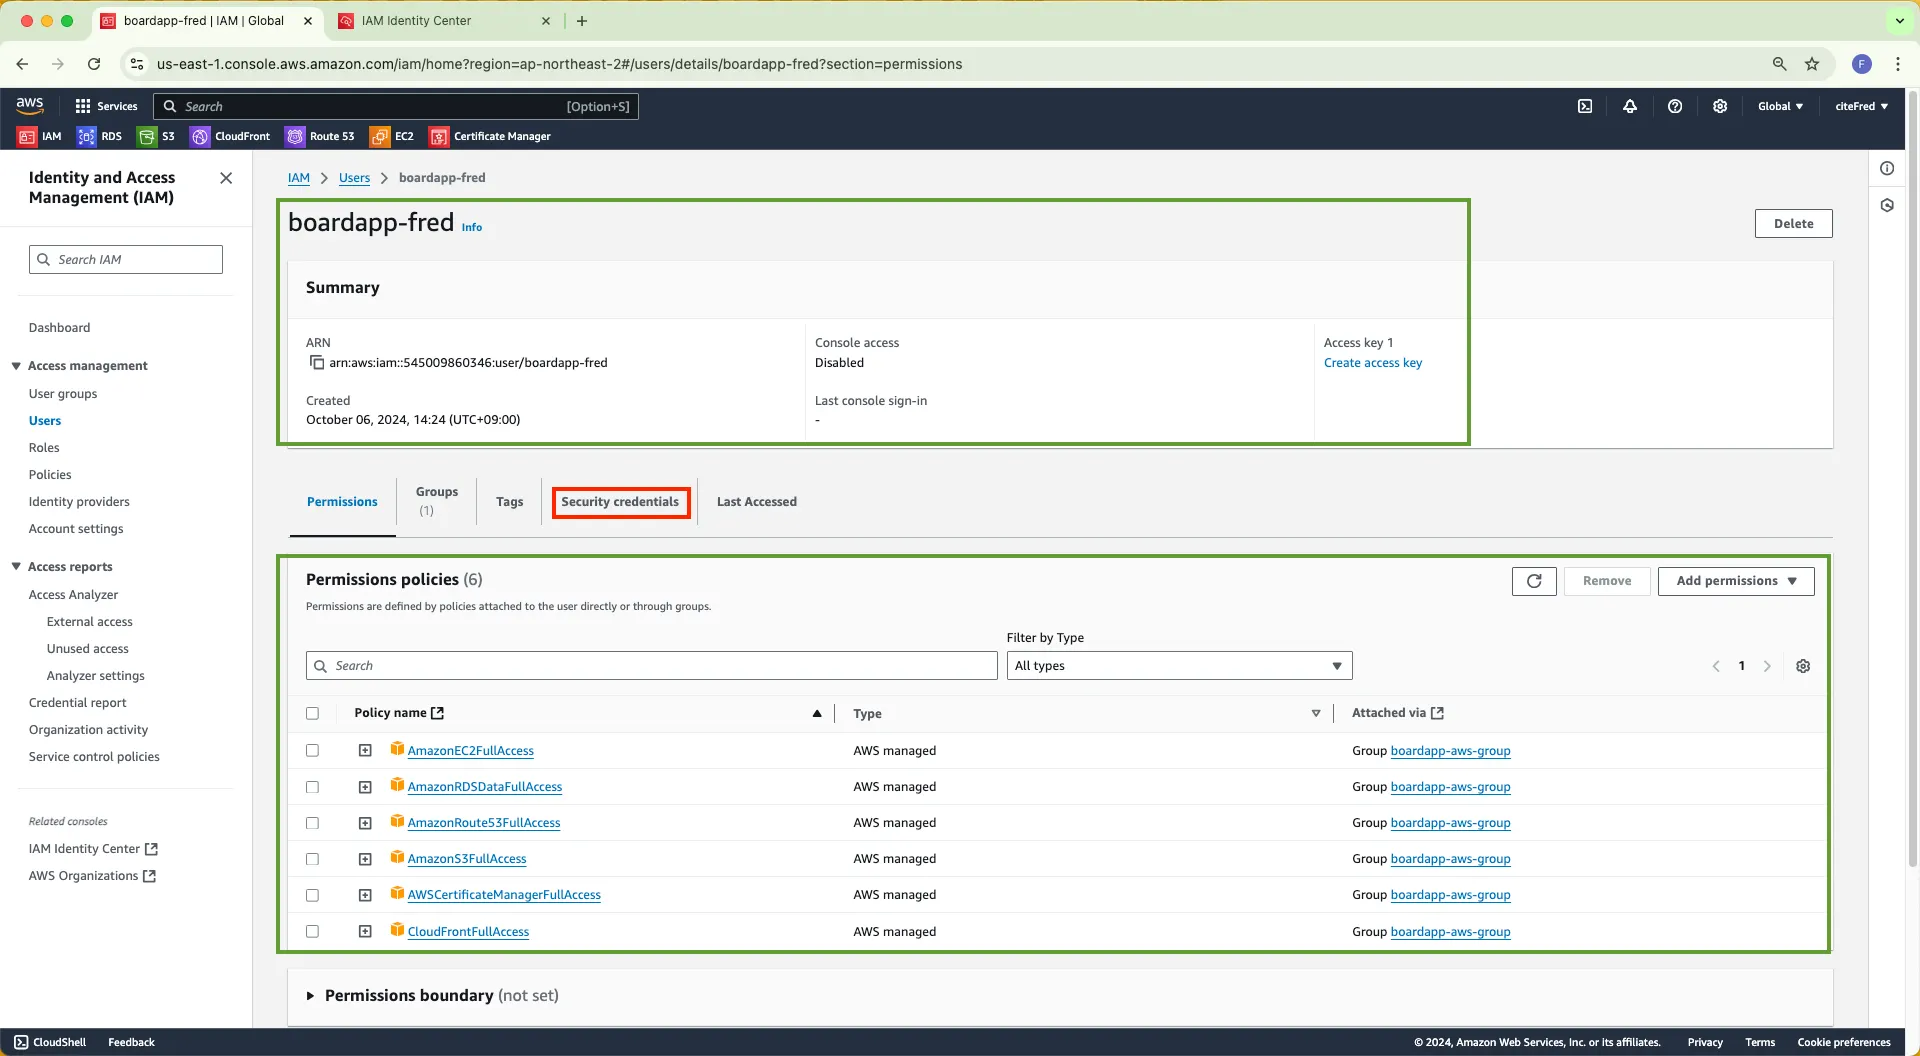Open the notifications bell
The width and height of the screenshot is (1920, 1056).
point(1630,106)
